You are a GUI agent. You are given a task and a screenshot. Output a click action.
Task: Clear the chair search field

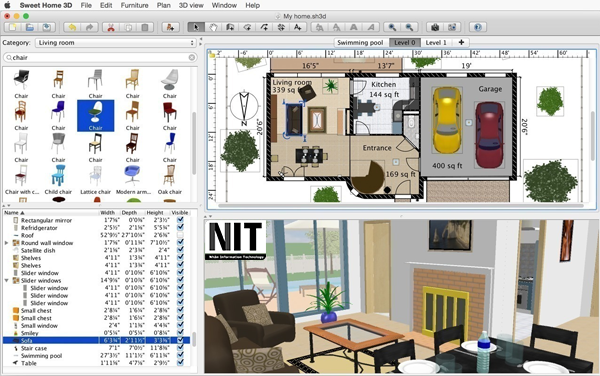coord(192,57)
